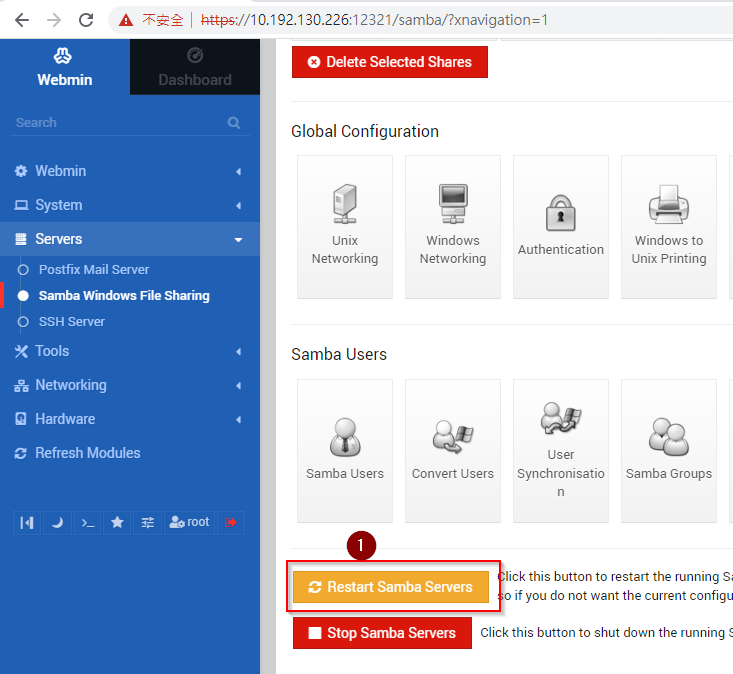The image size is (733, 674).
Task: Click Delete Selected Shares button
Action: (x=390, y=62)
